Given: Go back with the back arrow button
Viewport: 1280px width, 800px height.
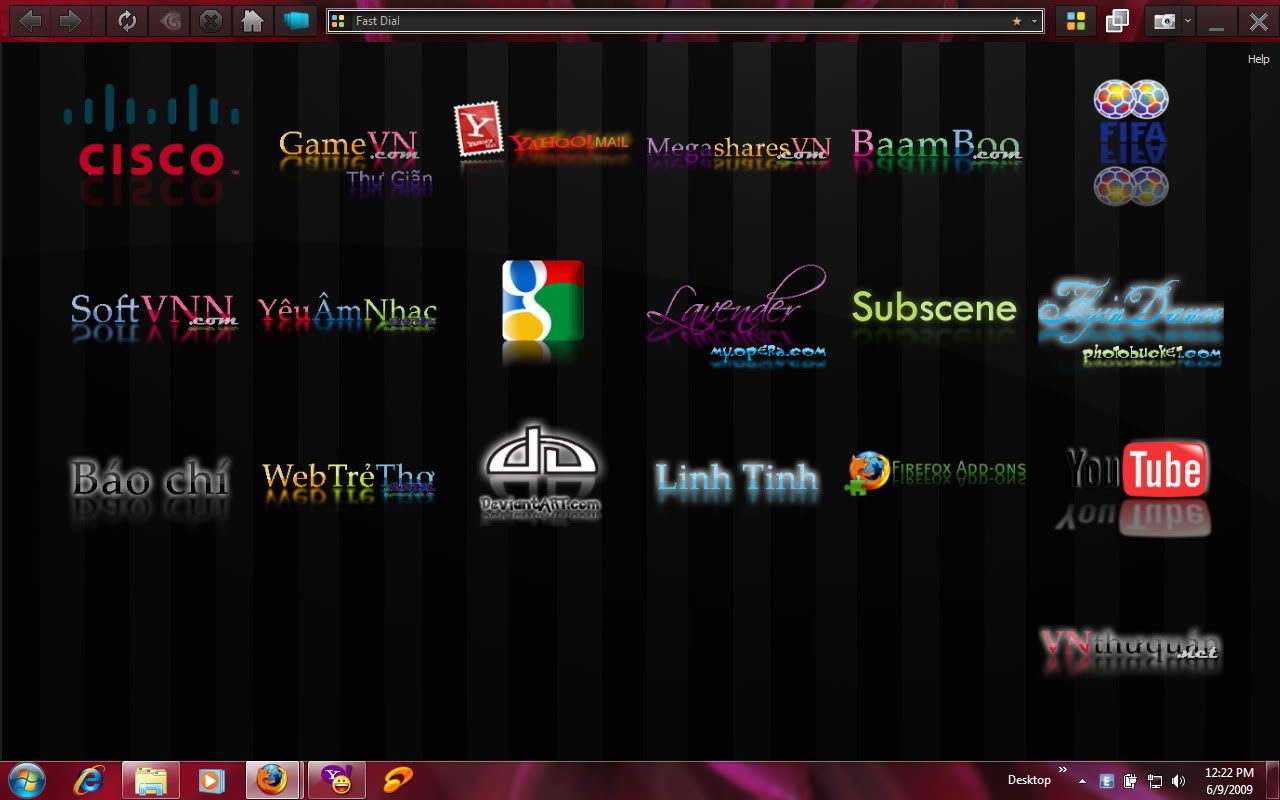Looking at the screenshot, I should coord(30,20).
